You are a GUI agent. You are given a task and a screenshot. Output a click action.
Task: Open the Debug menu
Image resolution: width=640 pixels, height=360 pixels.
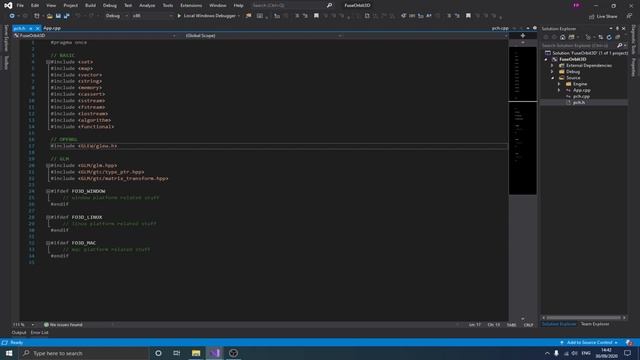point(109,6)
